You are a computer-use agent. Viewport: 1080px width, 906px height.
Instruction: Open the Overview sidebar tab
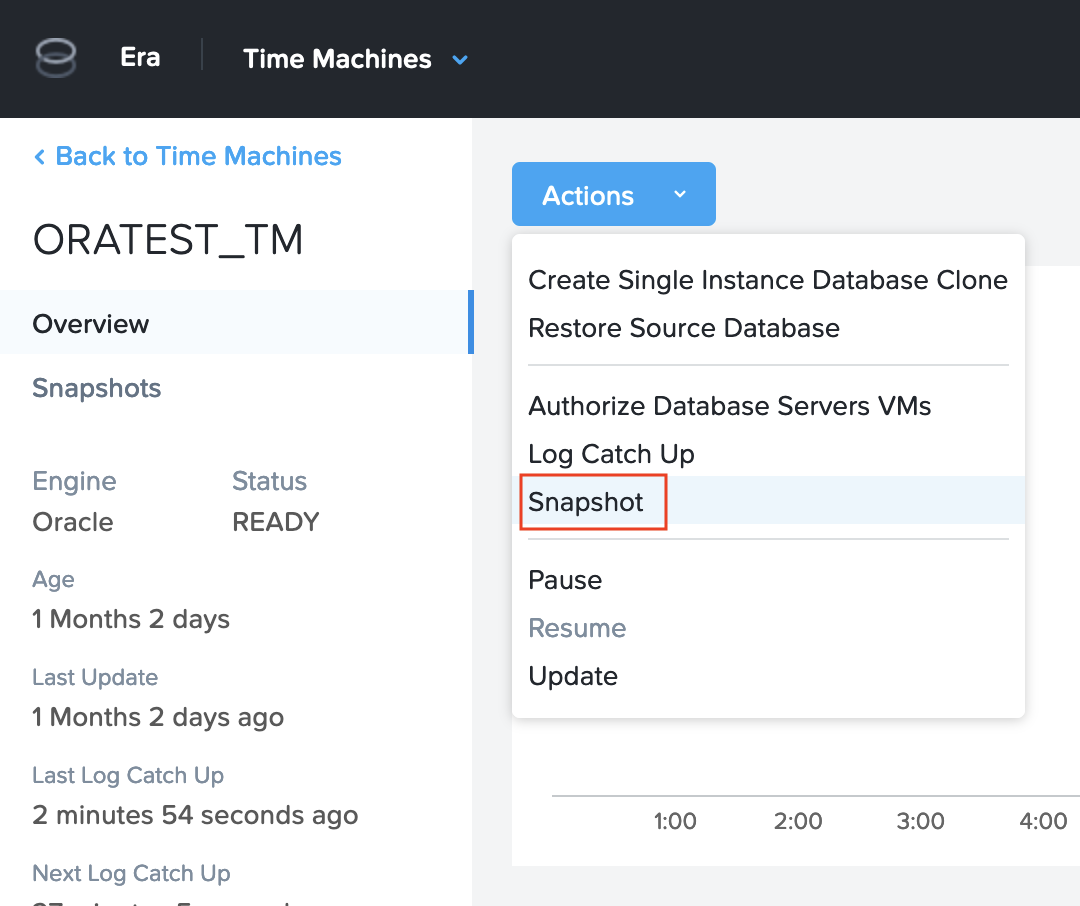point(236,322)
